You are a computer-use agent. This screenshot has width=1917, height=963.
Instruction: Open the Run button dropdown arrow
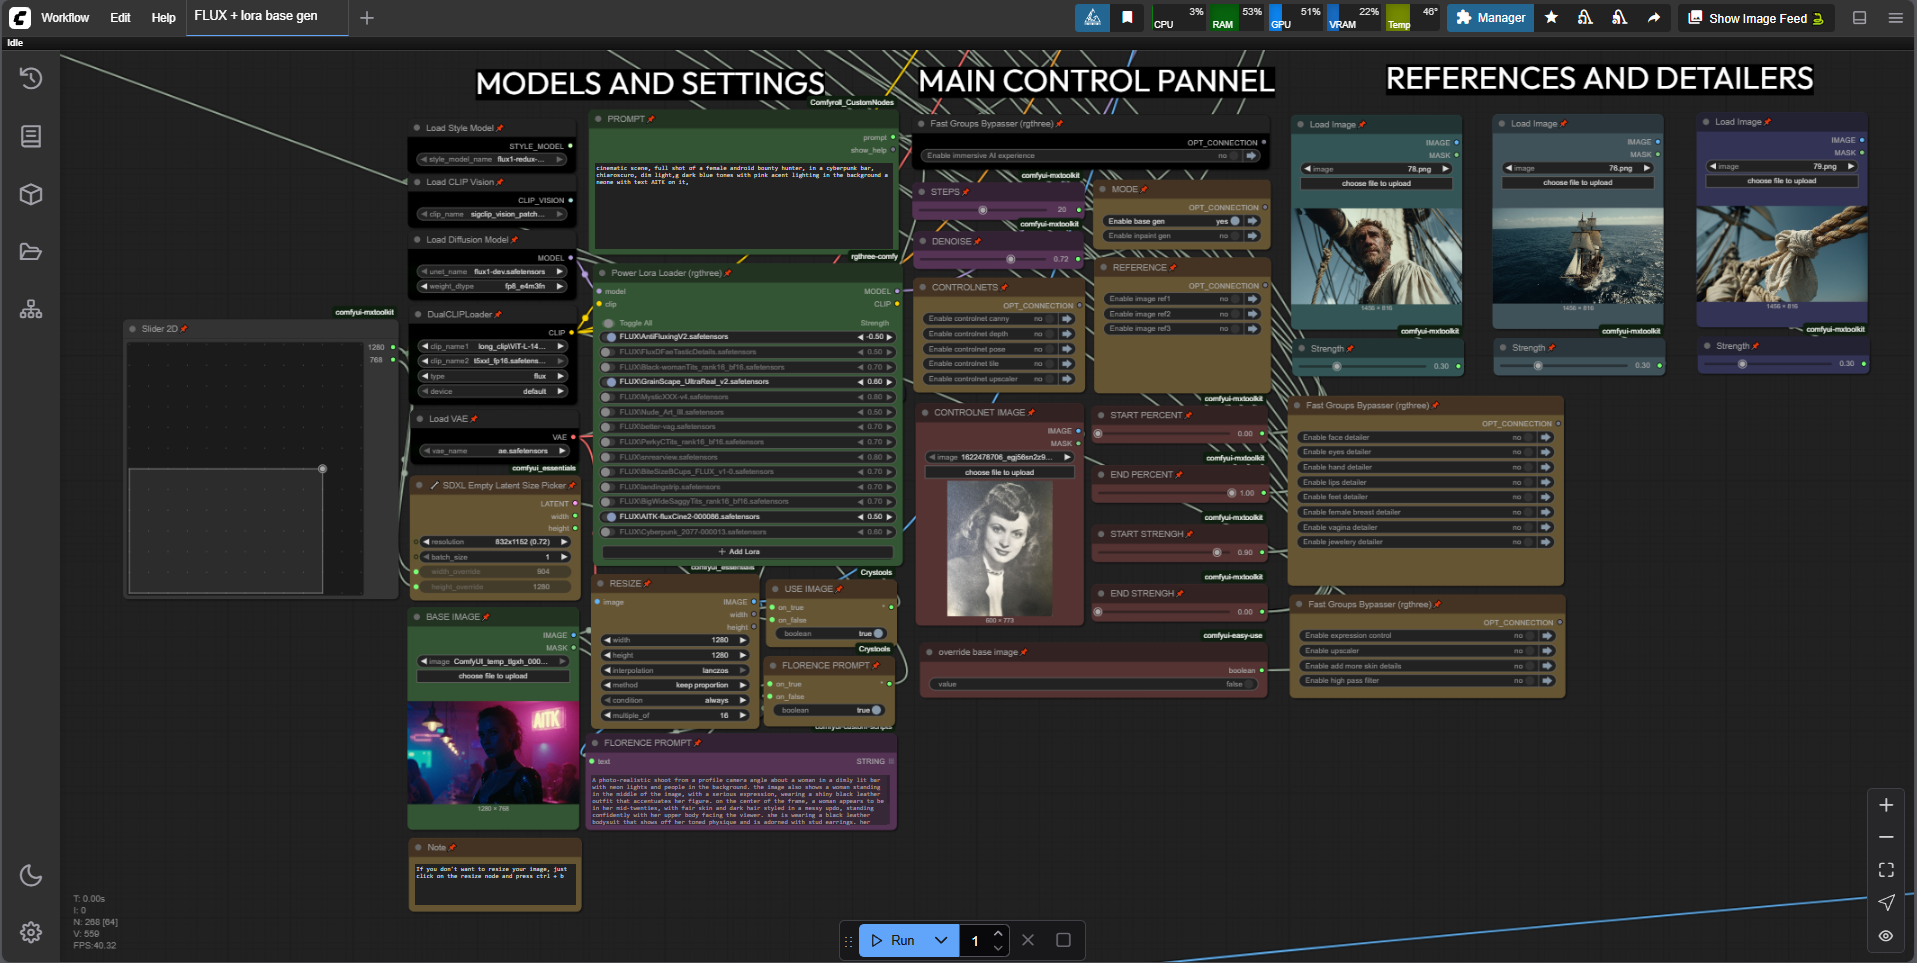click(941, 940)
